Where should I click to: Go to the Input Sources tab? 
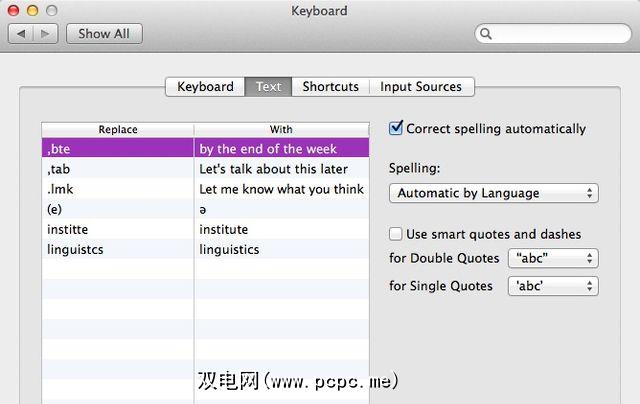coord(421,87)
